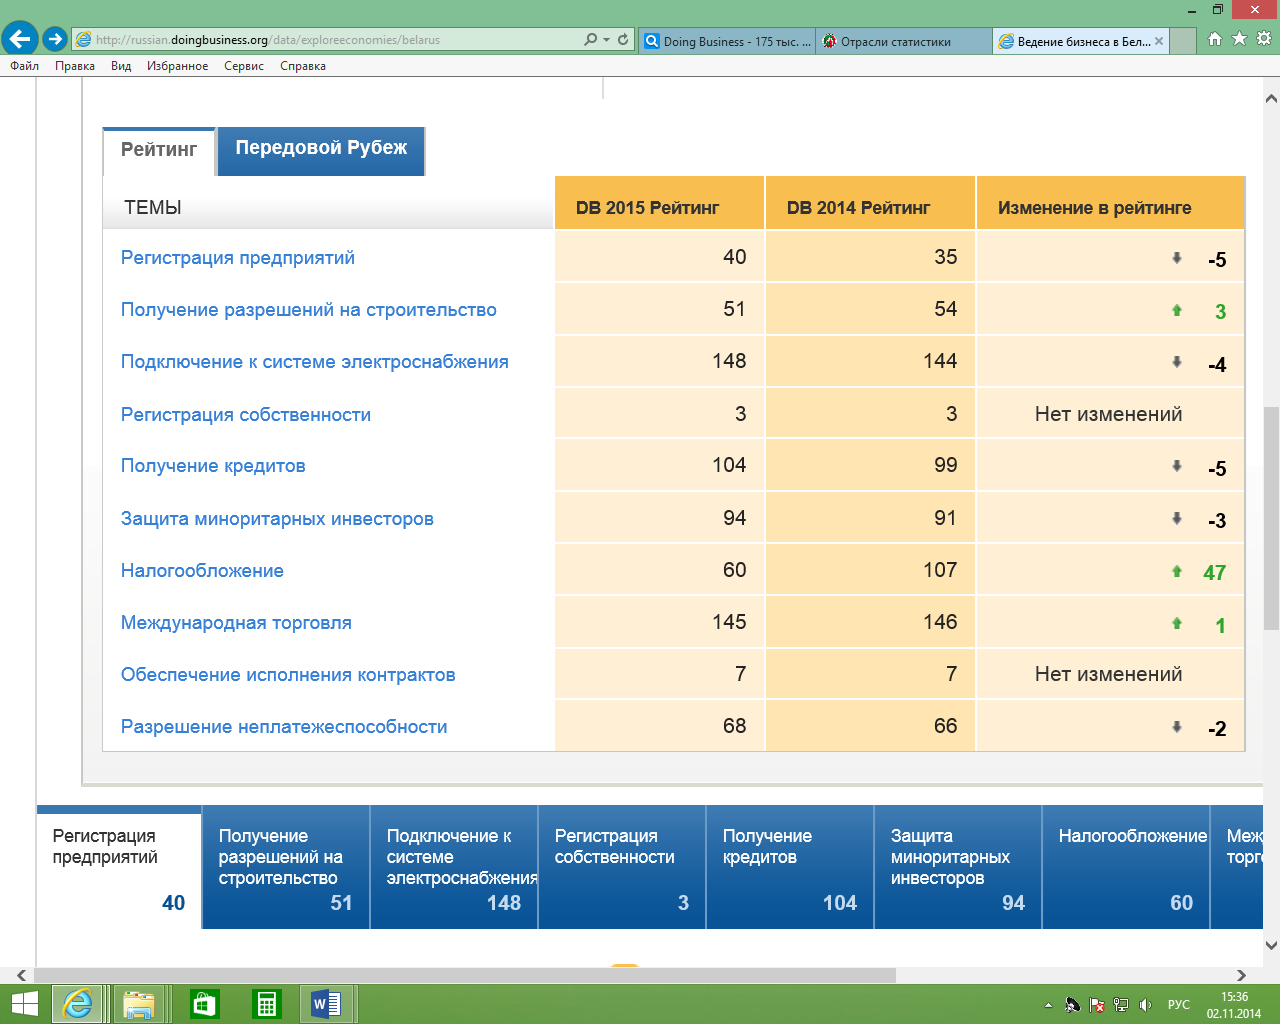
Task: Refresh the page using reload icon
Action: pyautogui.click(x=623, y=40)
